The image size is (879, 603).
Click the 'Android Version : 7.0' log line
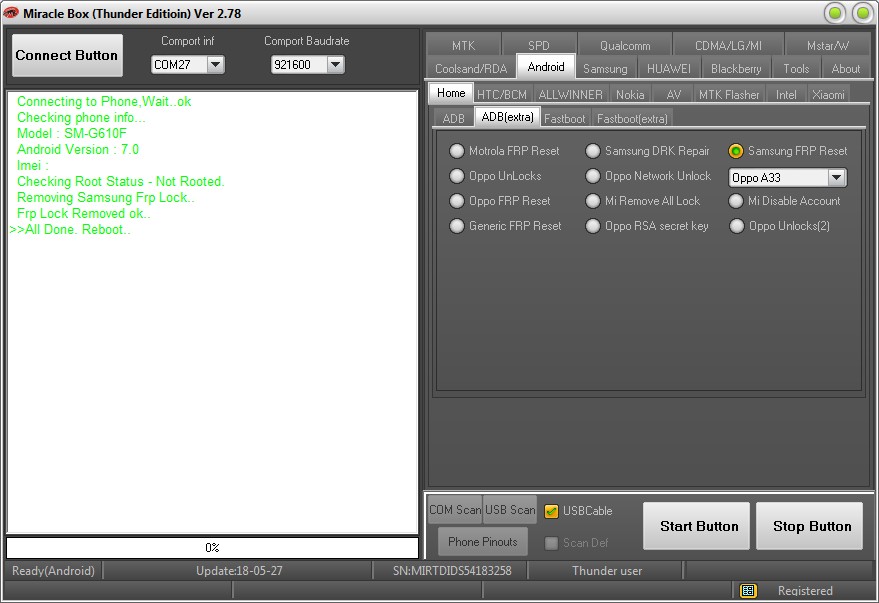tap(78, 150)
